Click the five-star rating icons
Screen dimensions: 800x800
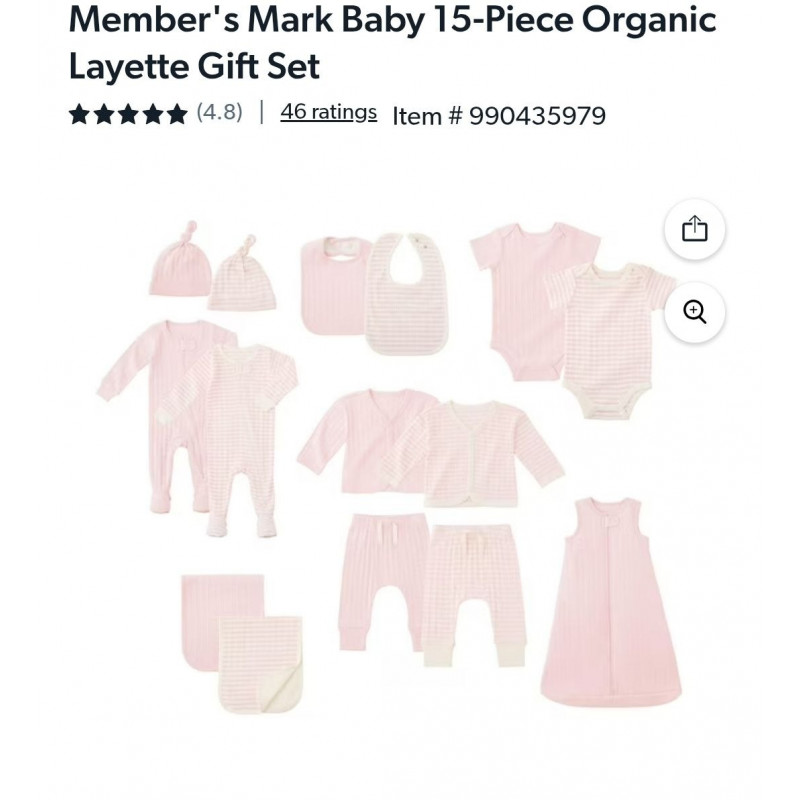tap(128, 113)
